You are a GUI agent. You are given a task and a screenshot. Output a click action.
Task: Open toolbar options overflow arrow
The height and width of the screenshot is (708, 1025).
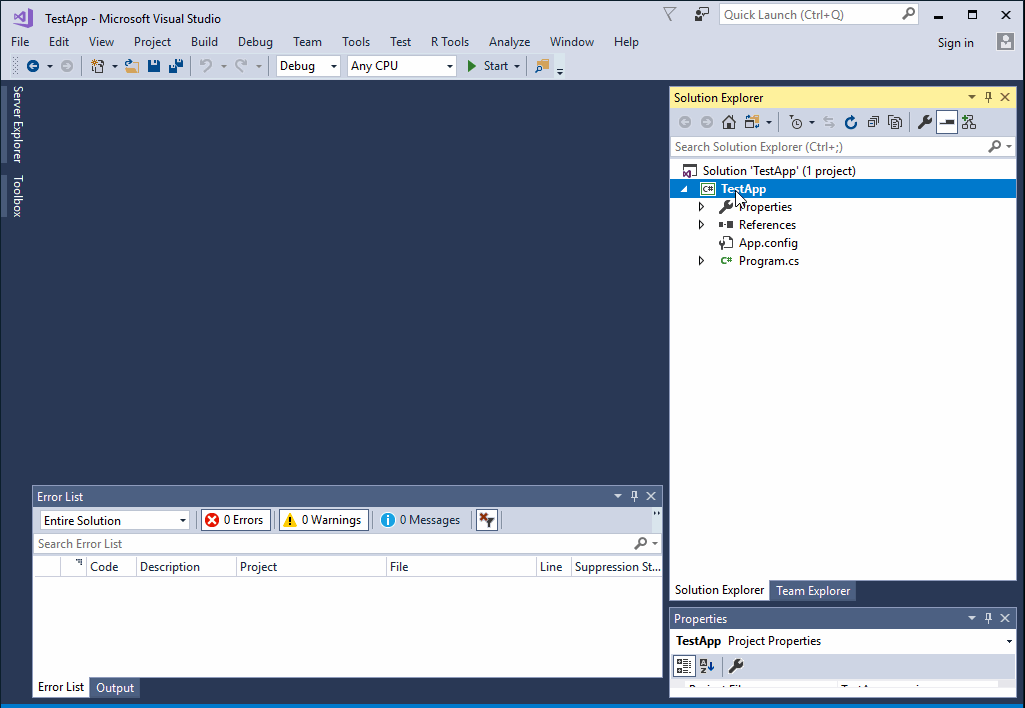point(560,71)
